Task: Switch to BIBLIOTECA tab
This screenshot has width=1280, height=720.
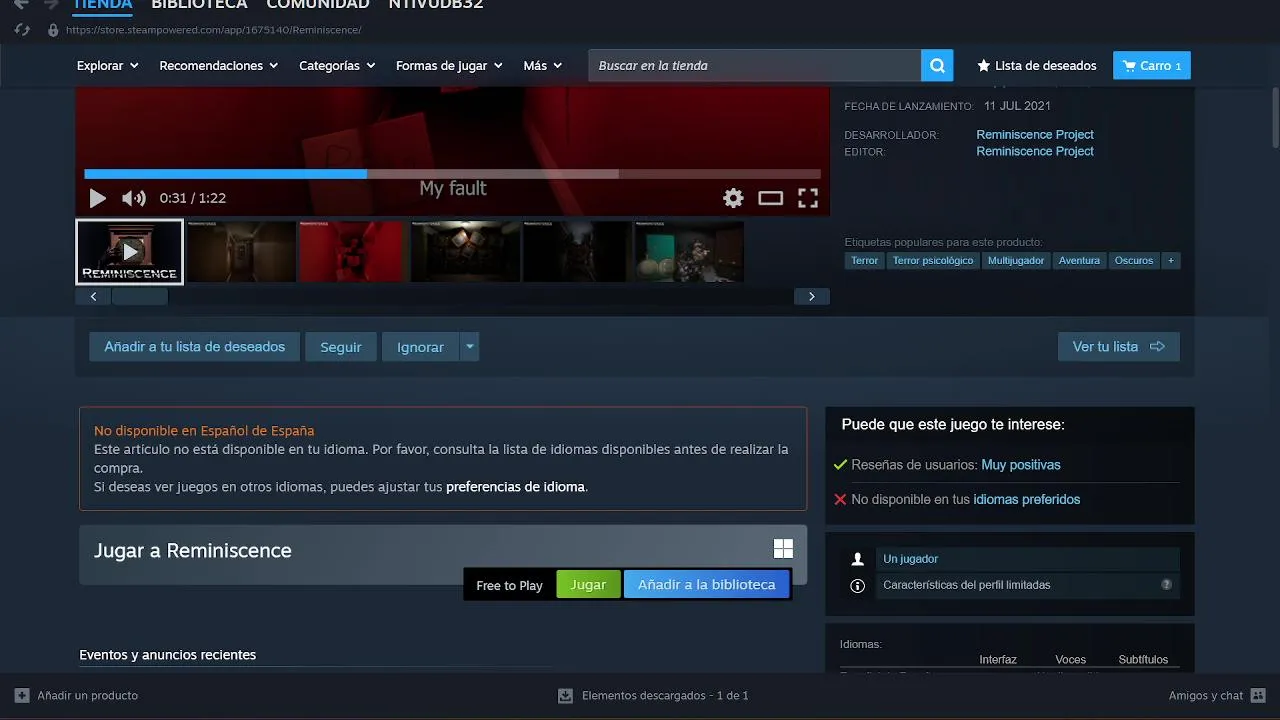Action: [x=199, y=4]
